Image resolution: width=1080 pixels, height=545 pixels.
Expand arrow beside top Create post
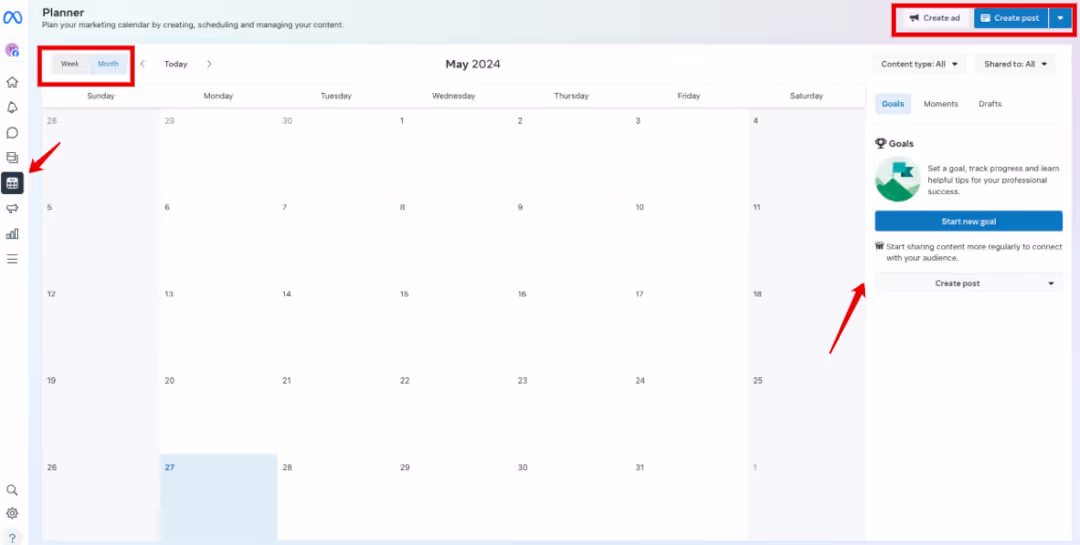1059,18
